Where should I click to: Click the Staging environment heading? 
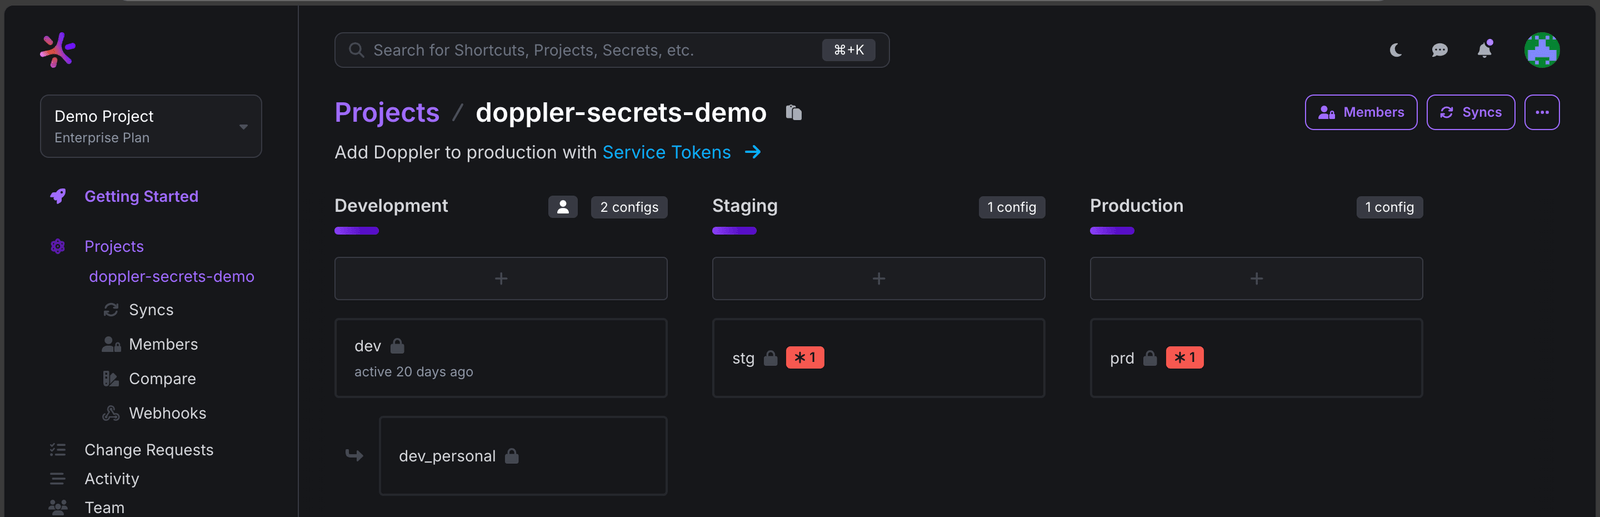(x=745, y=206)
